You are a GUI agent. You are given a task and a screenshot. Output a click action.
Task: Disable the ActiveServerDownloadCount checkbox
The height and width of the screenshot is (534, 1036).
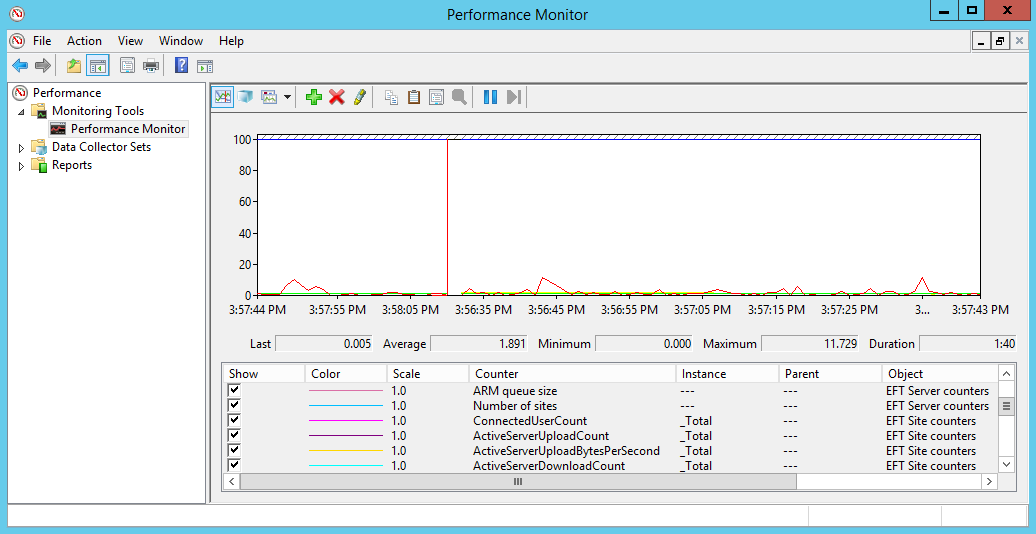(234, 466)
